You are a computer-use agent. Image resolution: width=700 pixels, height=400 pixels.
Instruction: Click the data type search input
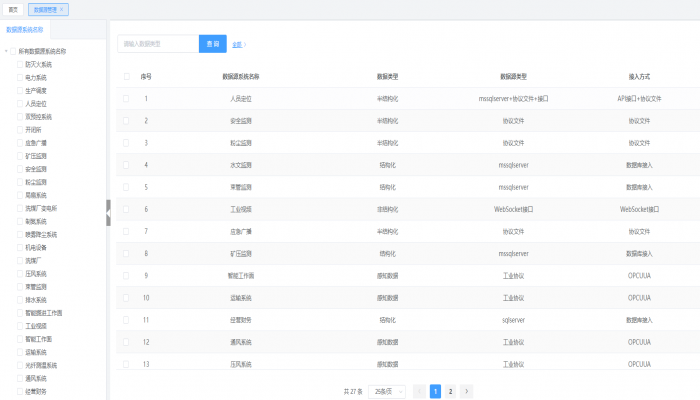click(x=157, y=44)
